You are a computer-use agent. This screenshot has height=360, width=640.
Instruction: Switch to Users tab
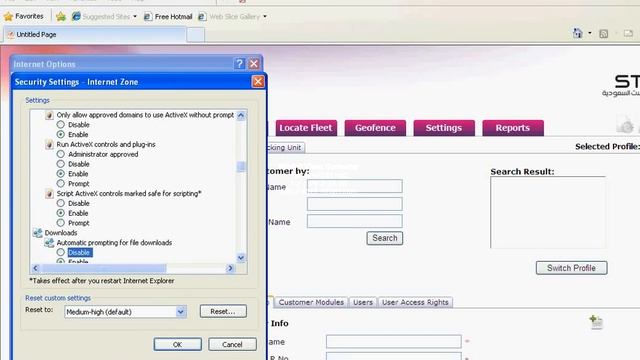coord(363,302)
